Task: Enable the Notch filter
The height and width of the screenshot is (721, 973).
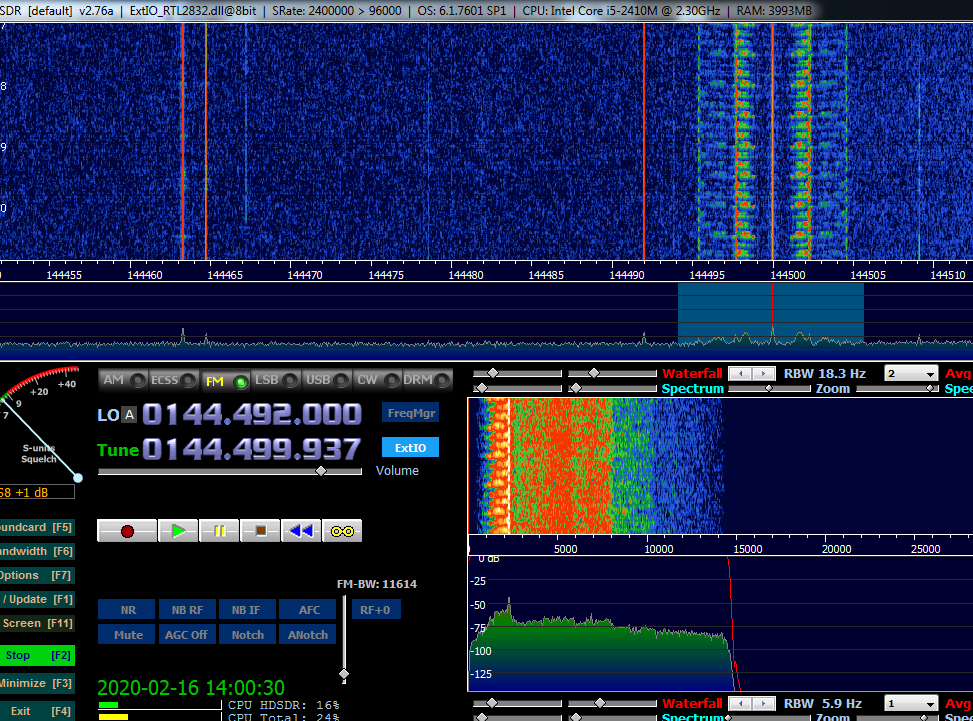Action: (246, 635)
